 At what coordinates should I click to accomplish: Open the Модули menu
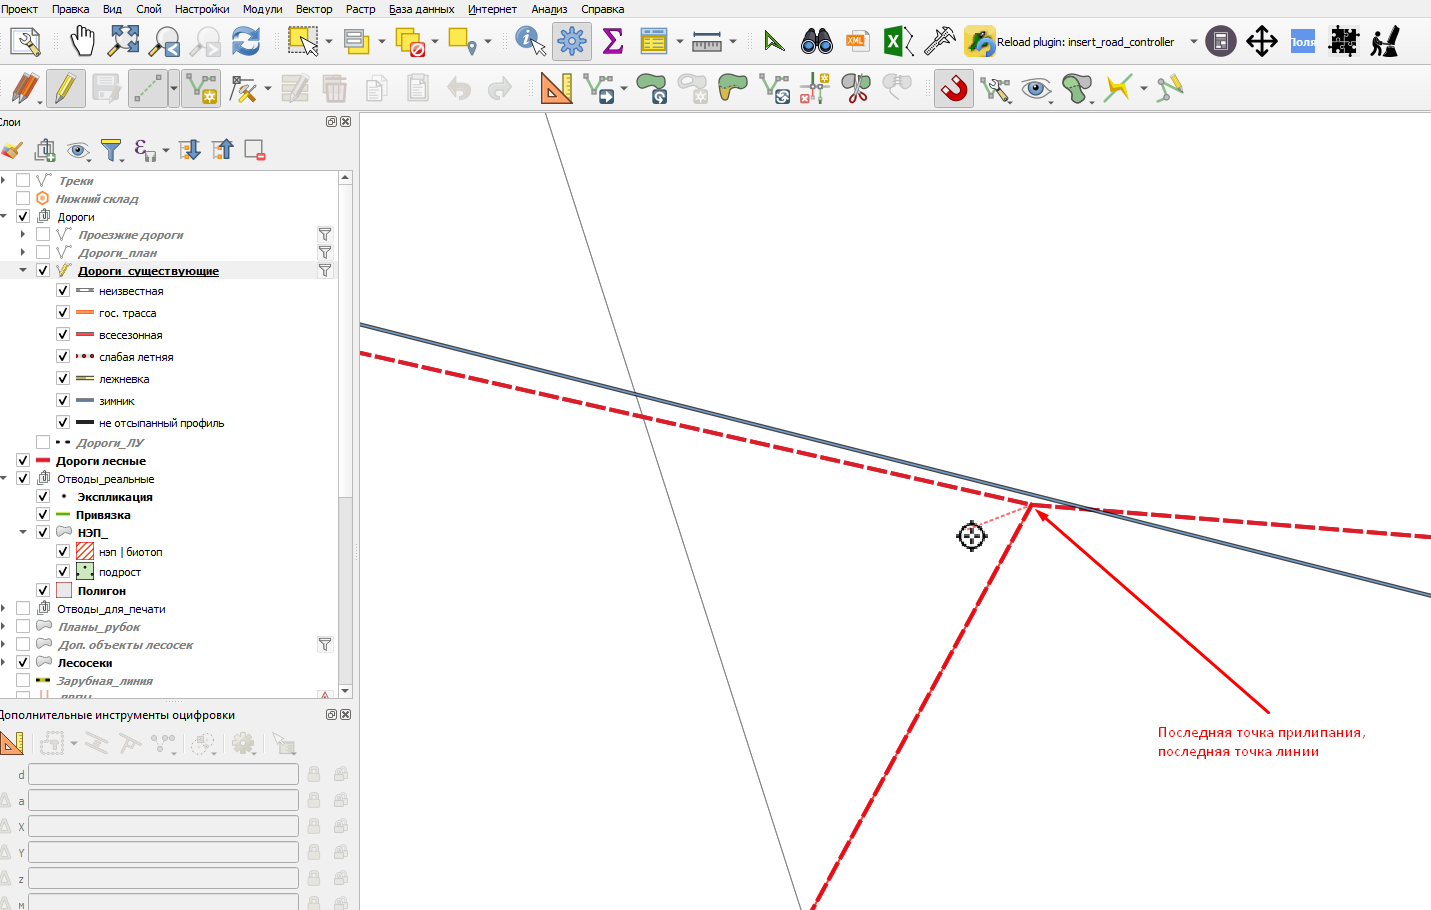(x=262, y=9)
